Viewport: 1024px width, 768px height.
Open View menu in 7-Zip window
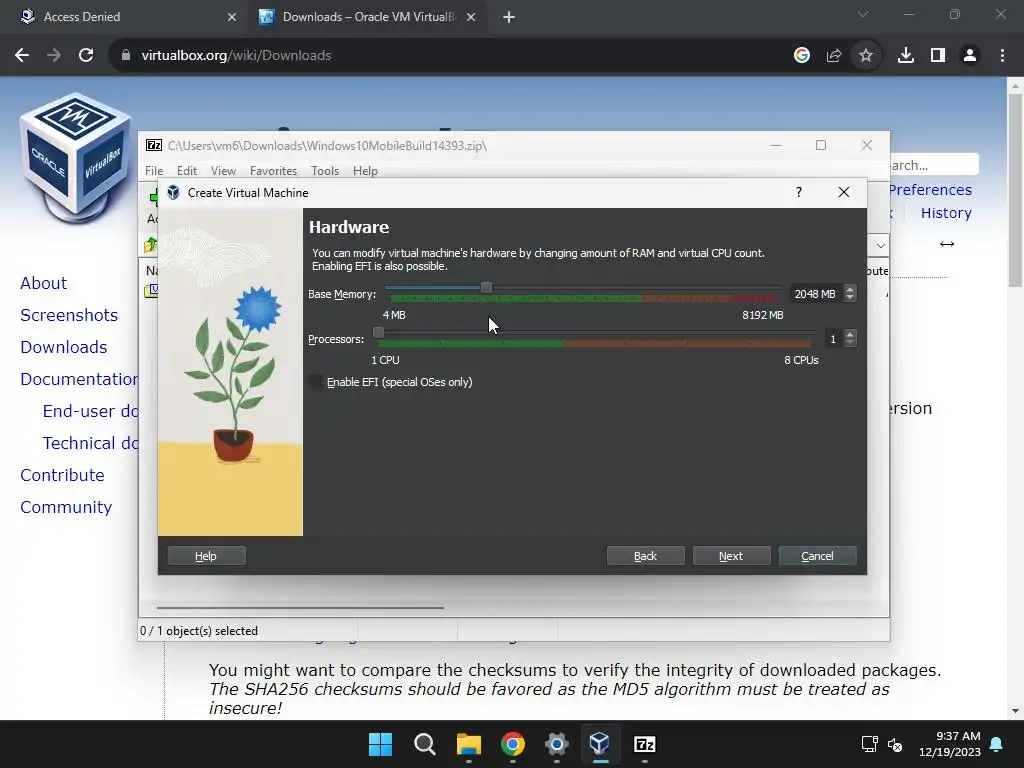coord(223,170)
